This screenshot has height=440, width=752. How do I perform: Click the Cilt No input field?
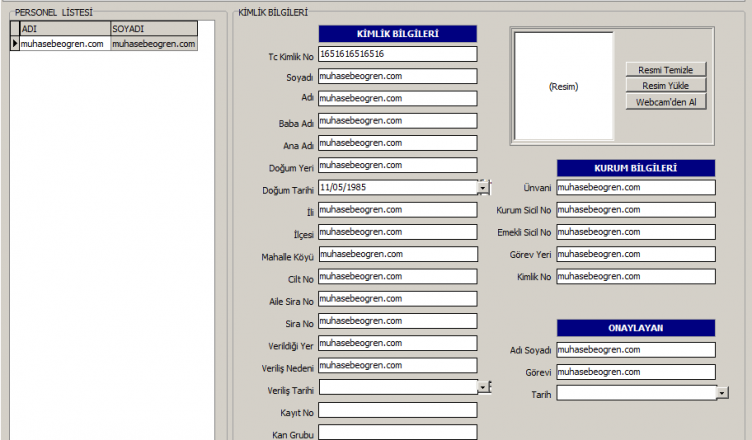398,276
